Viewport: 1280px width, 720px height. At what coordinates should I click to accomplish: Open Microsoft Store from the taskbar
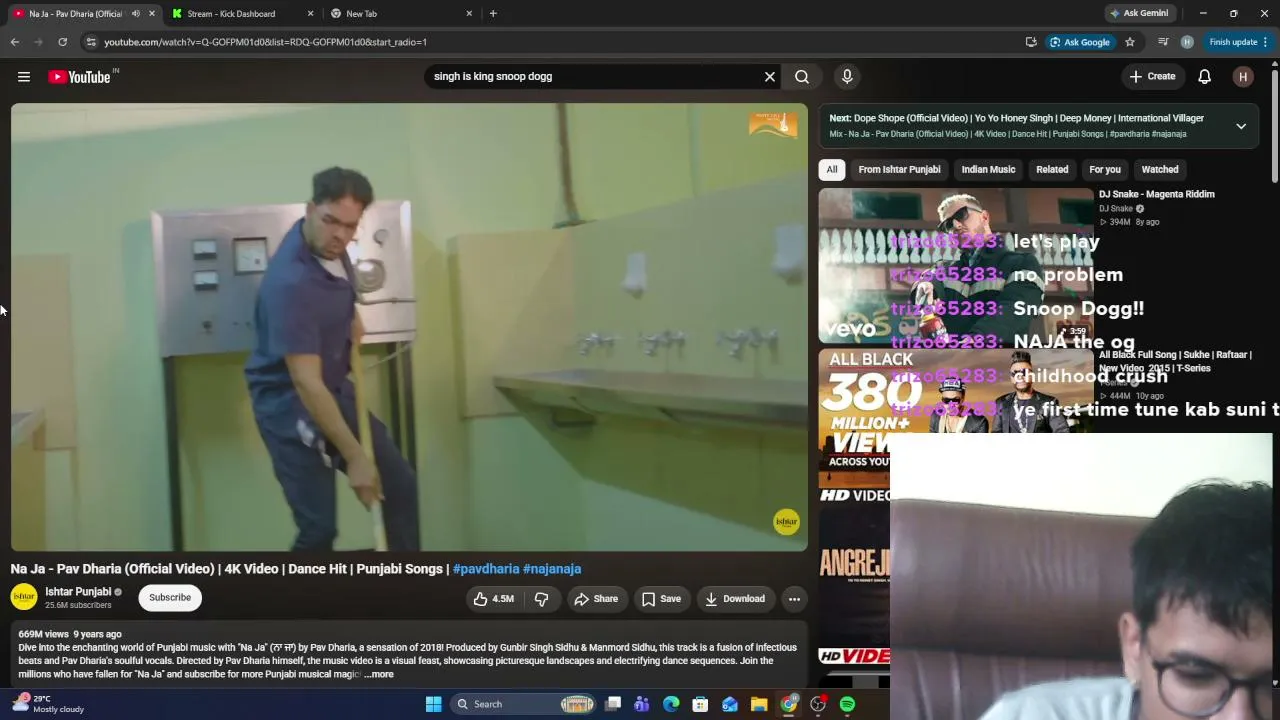tap(700, 704)
